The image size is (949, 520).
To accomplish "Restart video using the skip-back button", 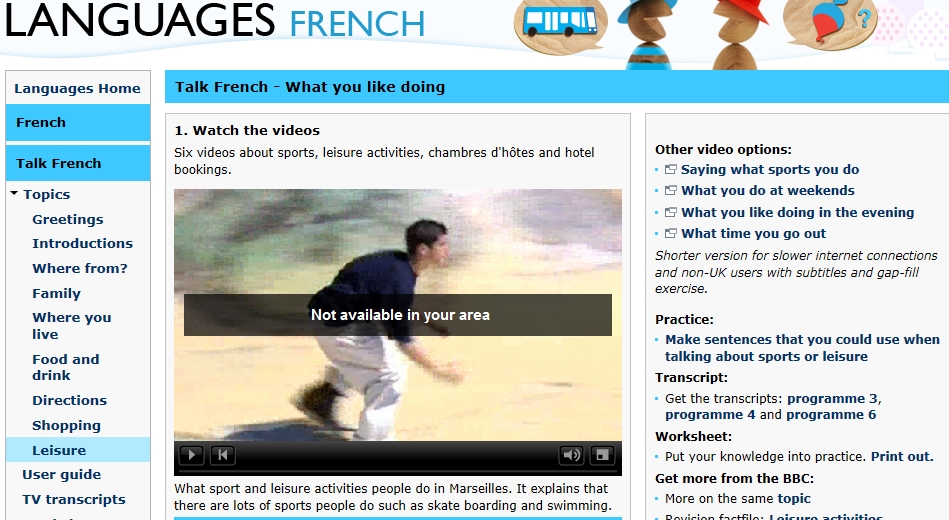I will pyautogui.click(x=223, y=455).
